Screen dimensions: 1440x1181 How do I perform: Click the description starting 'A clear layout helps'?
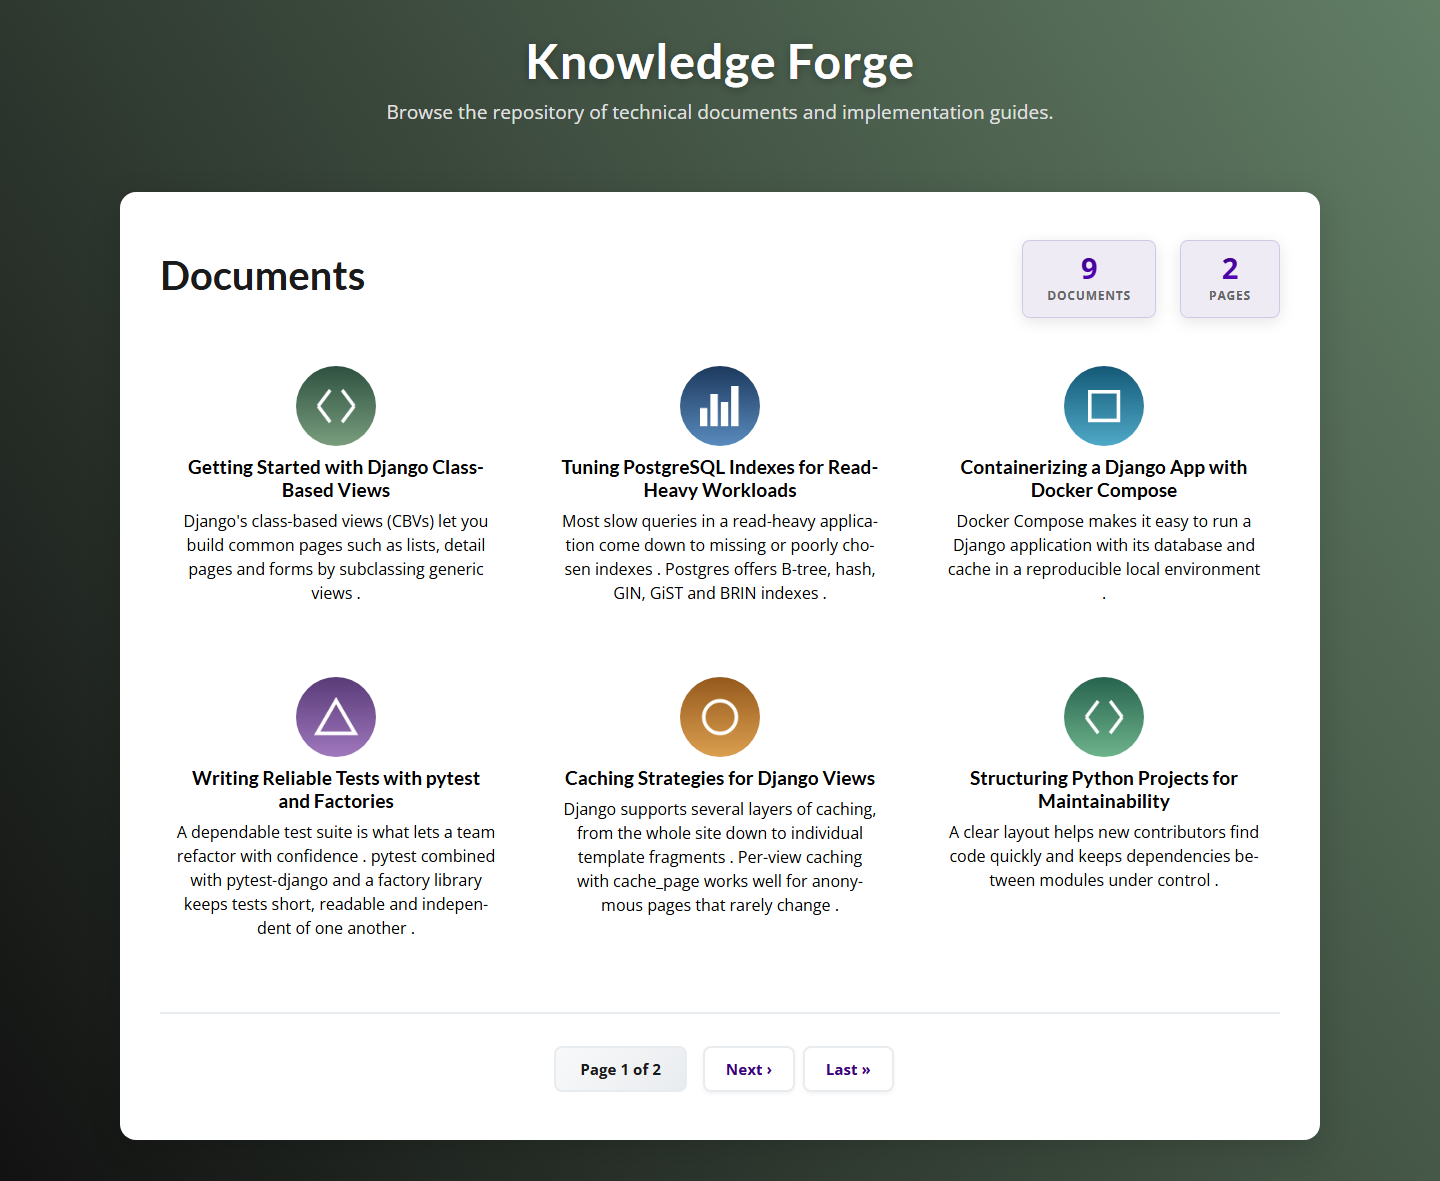pyautogui.click(x=1104, y=856)
